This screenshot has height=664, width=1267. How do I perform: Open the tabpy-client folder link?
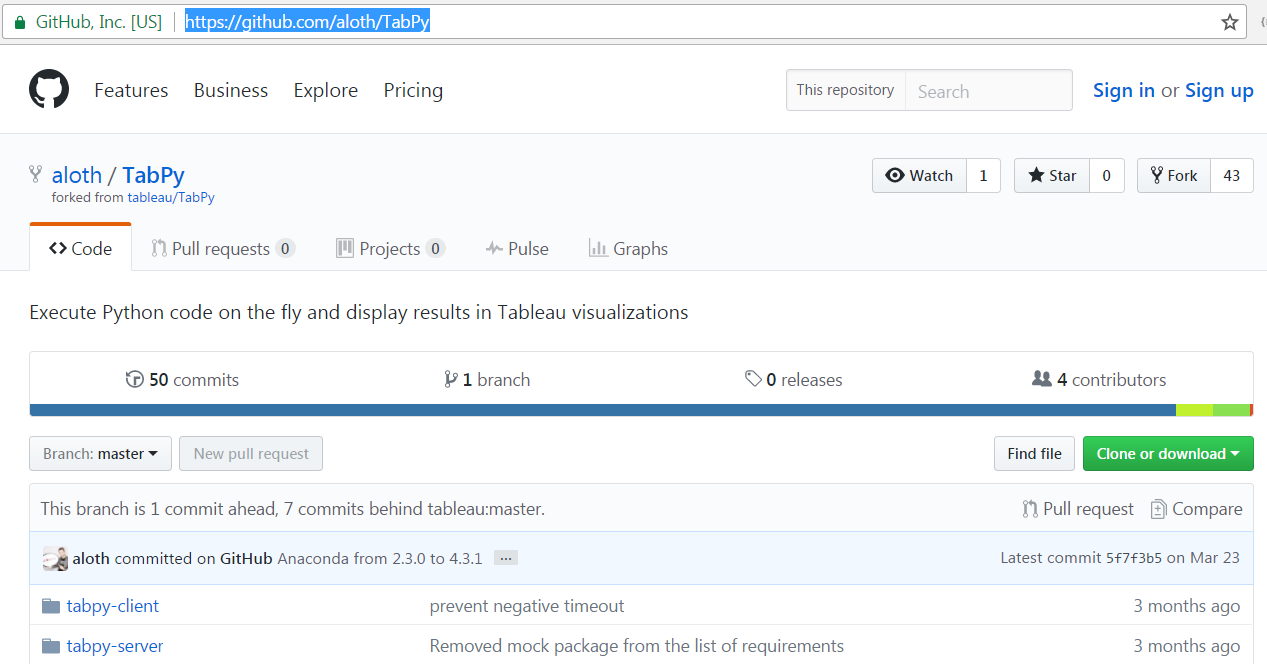tap(113, 606)
